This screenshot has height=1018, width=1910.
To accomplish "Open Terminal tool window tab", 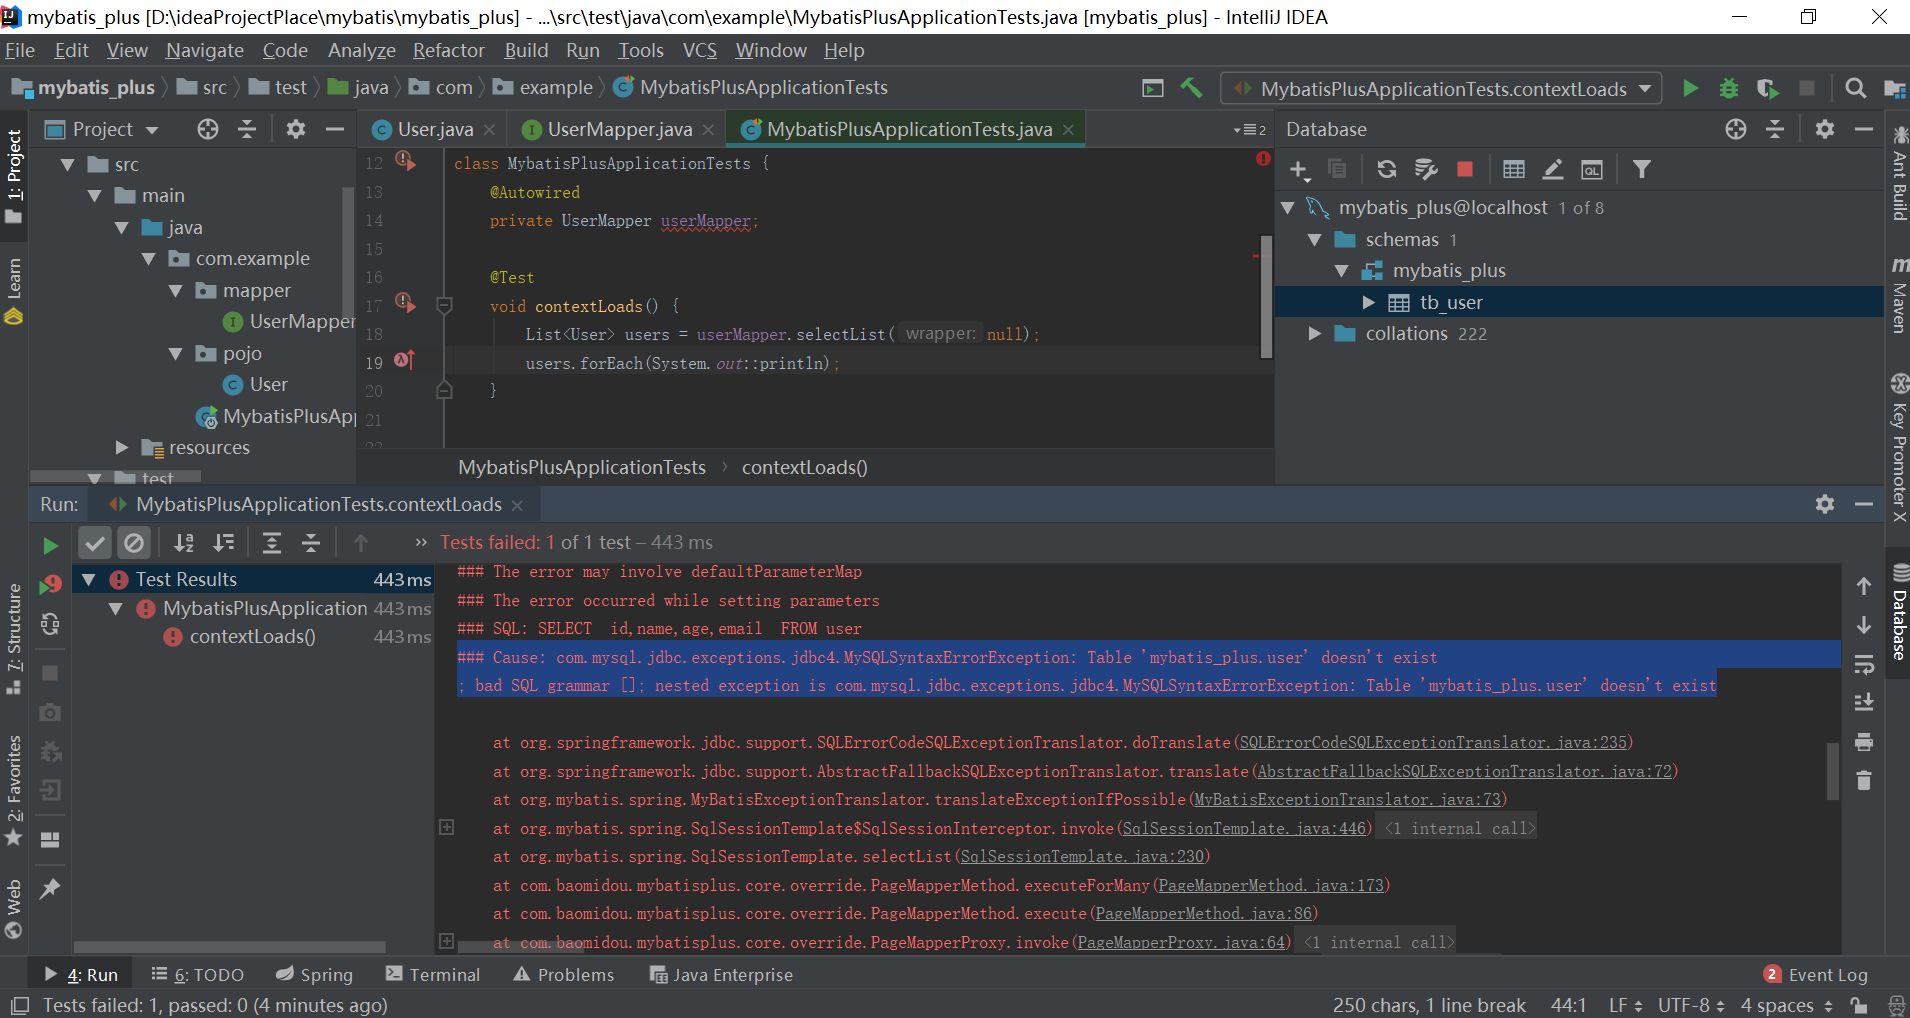I will point(433,975).
